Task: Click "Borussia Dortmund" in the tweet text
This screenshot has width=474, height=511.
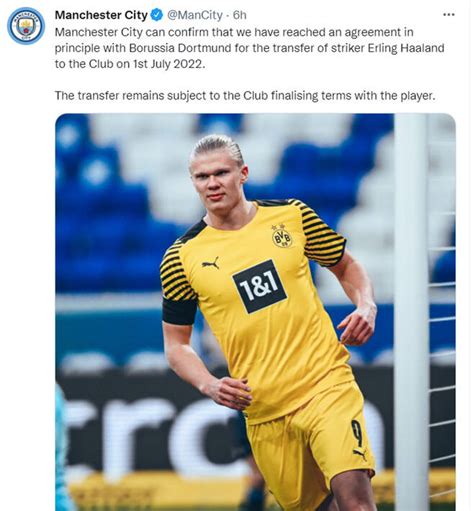Action: [180, 48]
